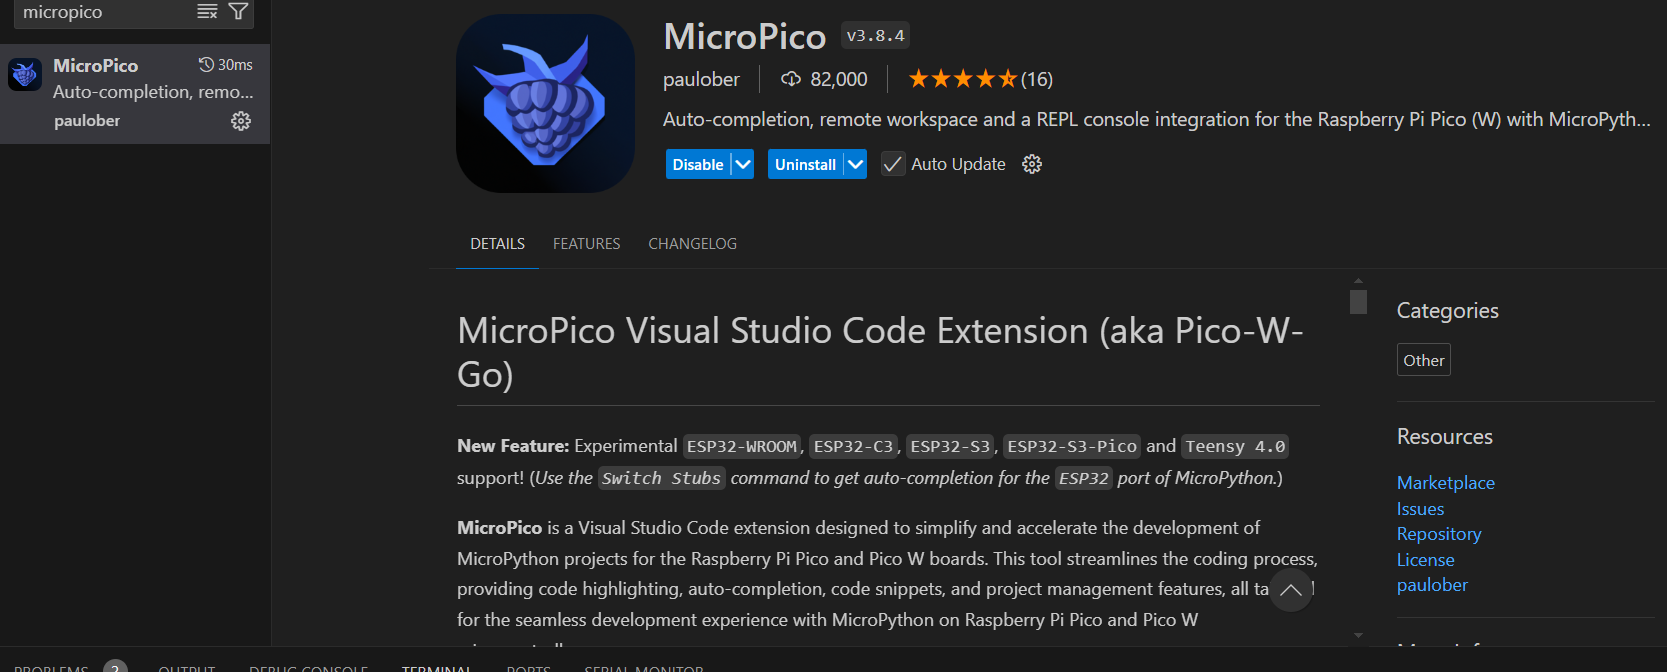The width and height of the screenshot is (1667, 672).
Task: Clear the extensions search results icon
Action: click(x=207, y=12)
